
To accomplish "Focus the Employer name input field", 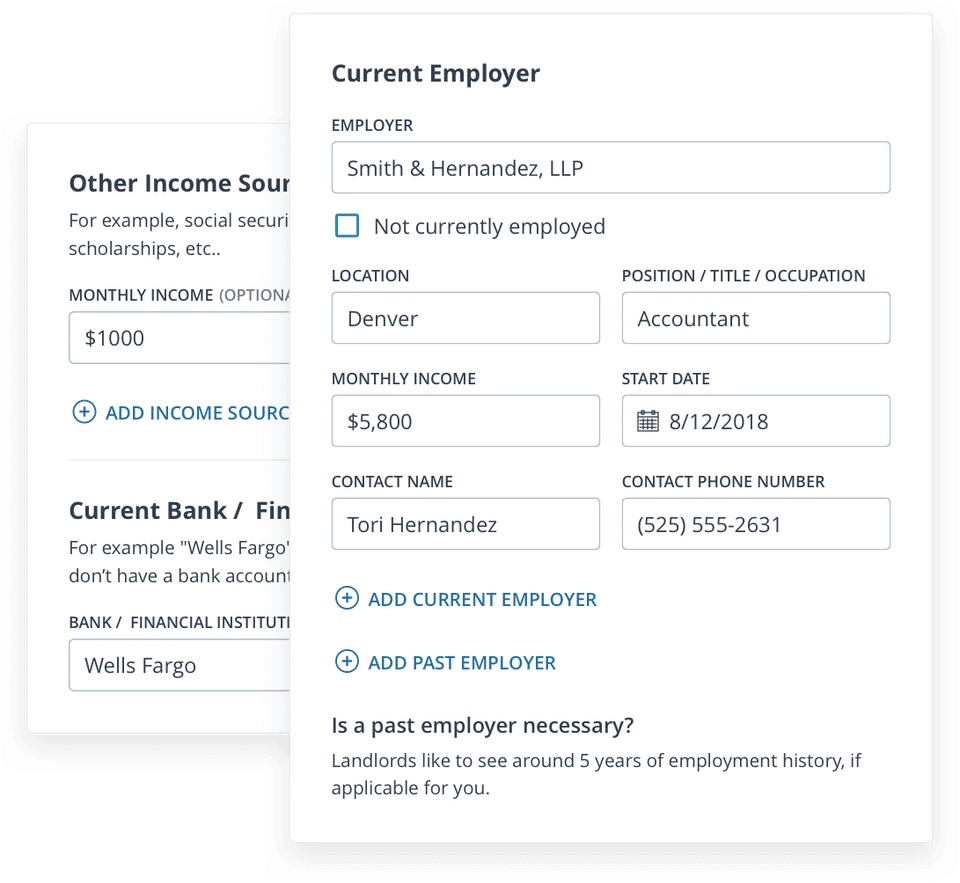I will pos(610,168).
